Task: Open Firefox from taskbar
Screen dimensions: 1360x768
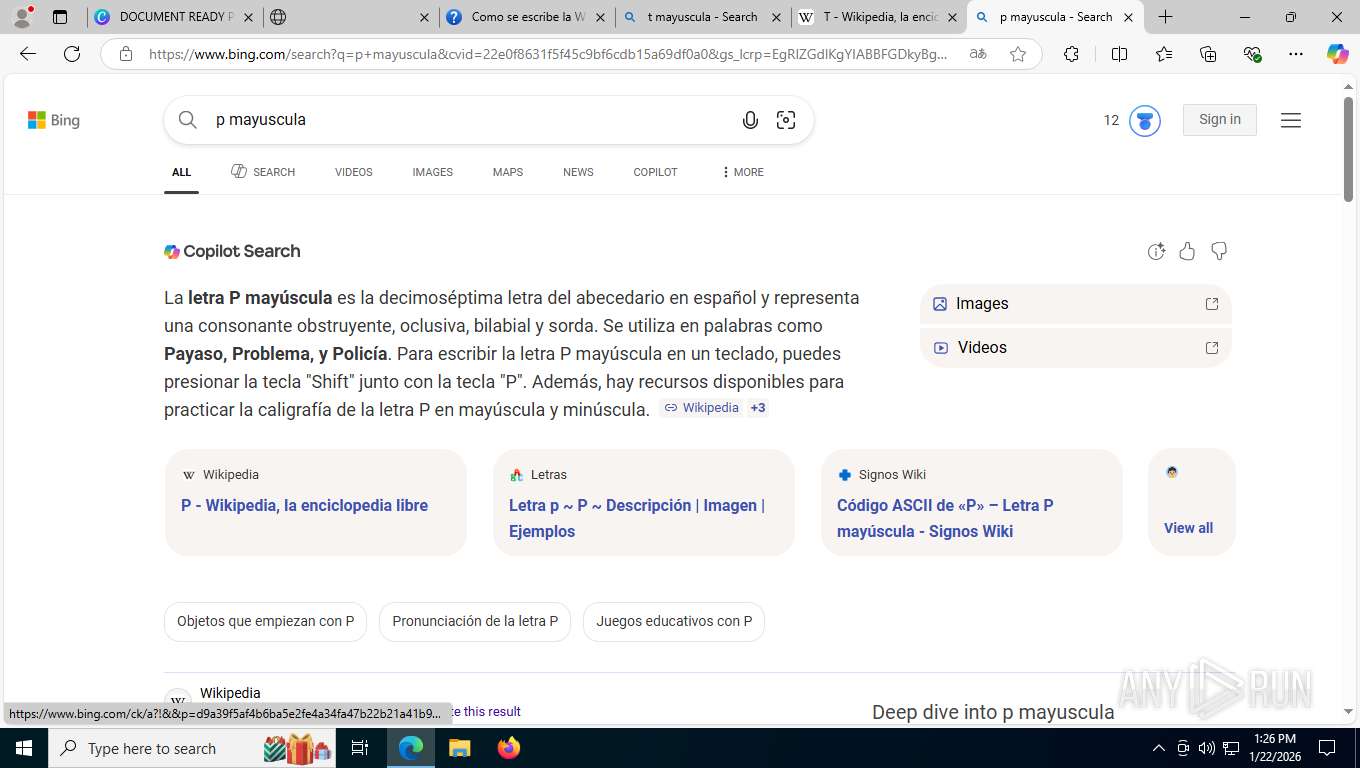Action: tap(509, 748)
